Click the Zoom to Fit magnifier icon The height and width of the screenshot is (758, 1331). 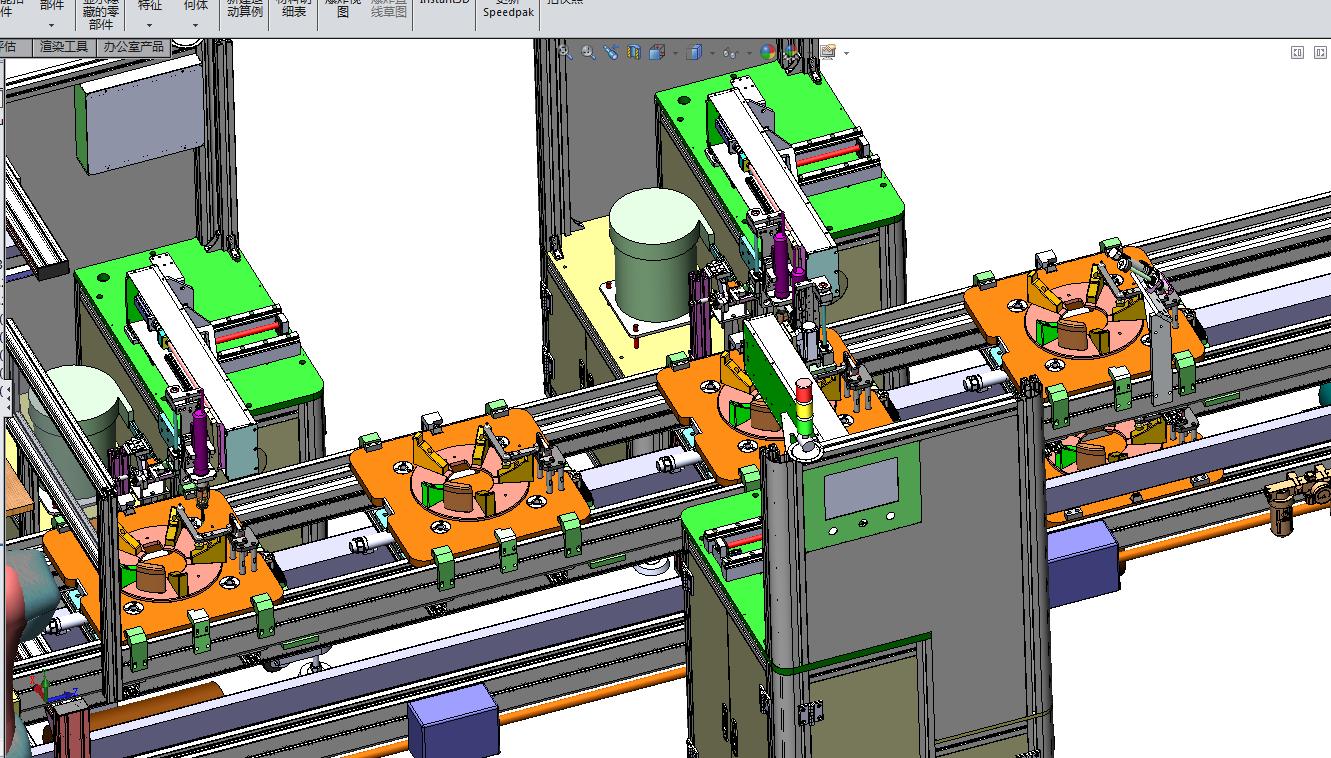[x=566, y=52]
